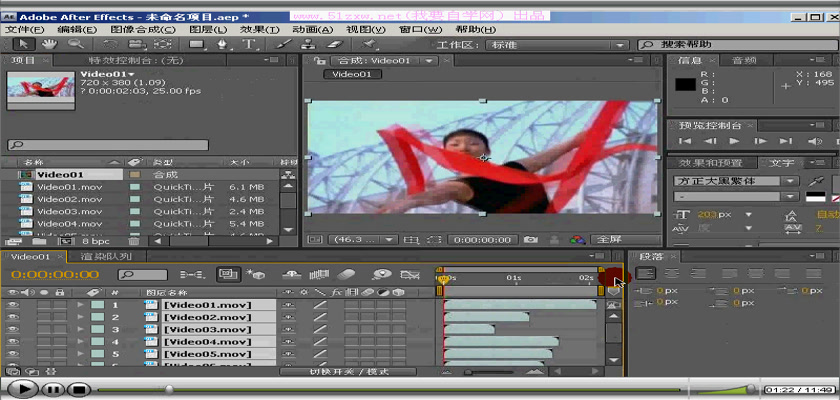
Task: Expand the Video01.mov layer properties
Action: click(81, 305)
